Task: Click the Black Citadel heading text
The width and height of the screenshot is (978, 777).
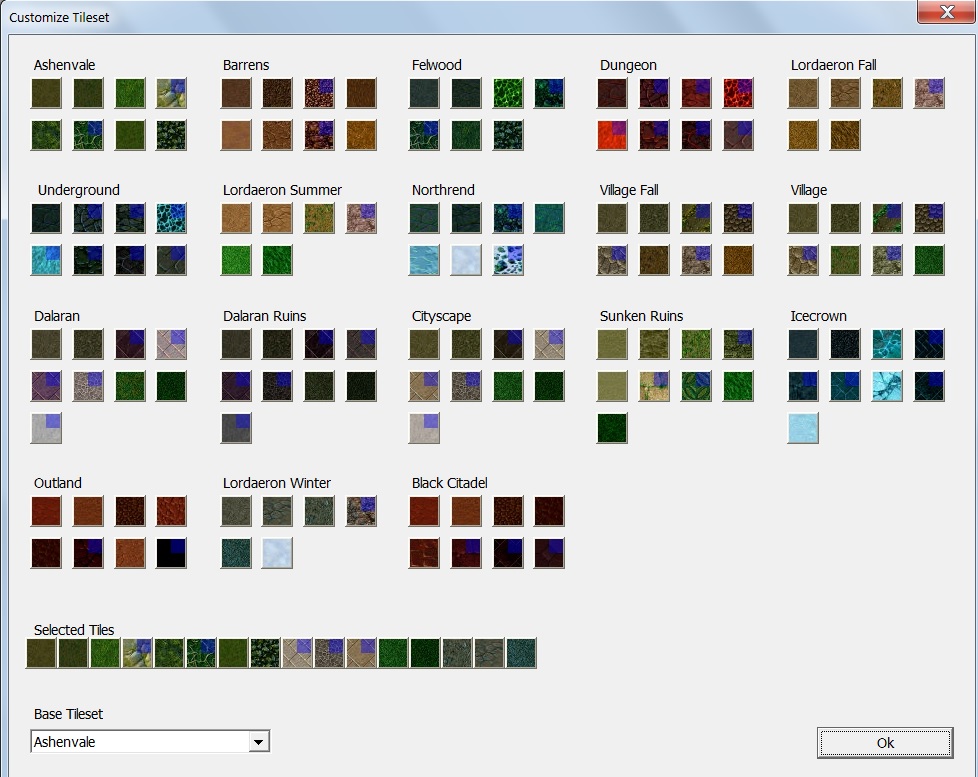Action: click(450, 483)
